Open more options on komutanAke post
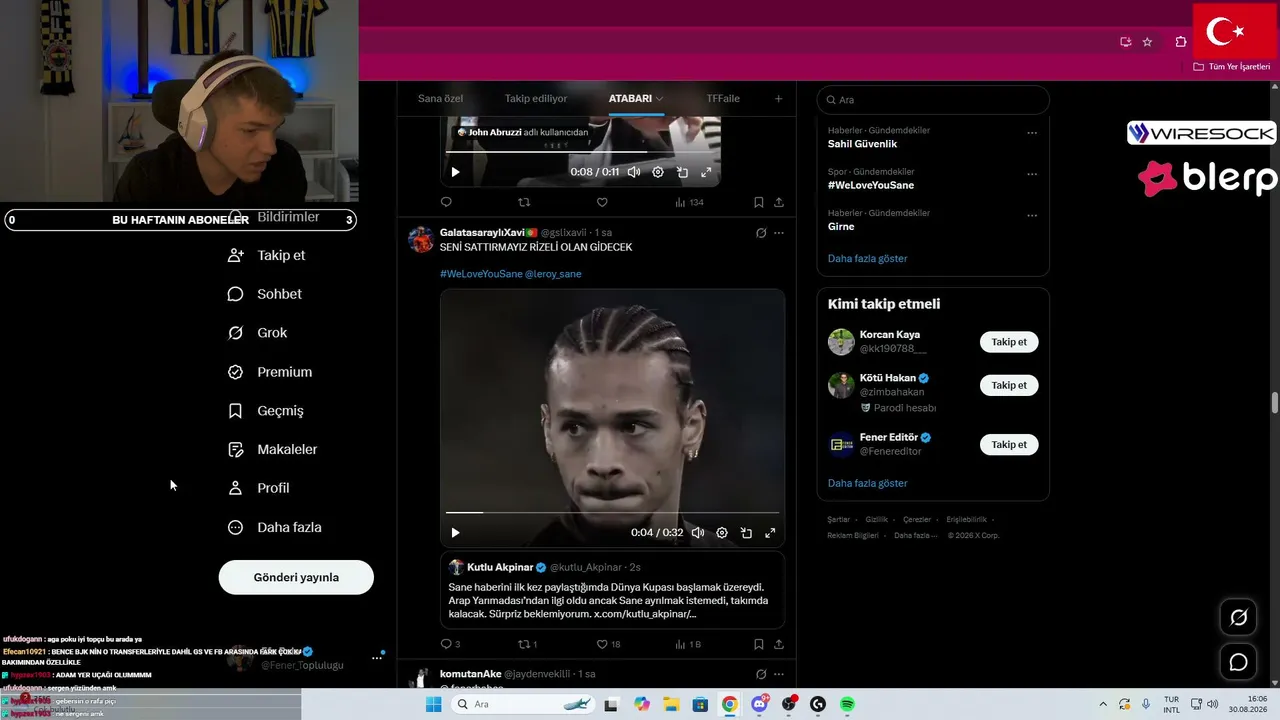1280x720 pixels. click(x=779, y=674)
